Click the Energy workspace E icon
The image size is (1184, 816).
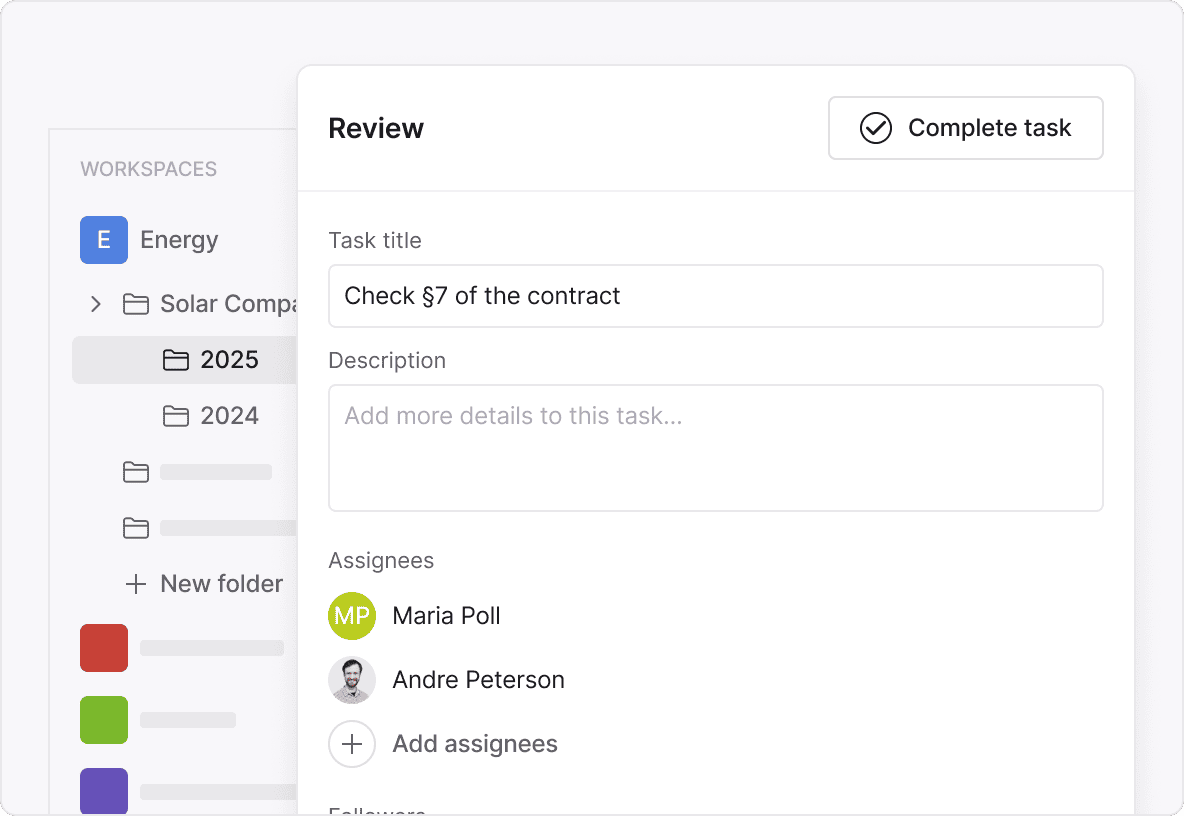click(x=104, y=240)
